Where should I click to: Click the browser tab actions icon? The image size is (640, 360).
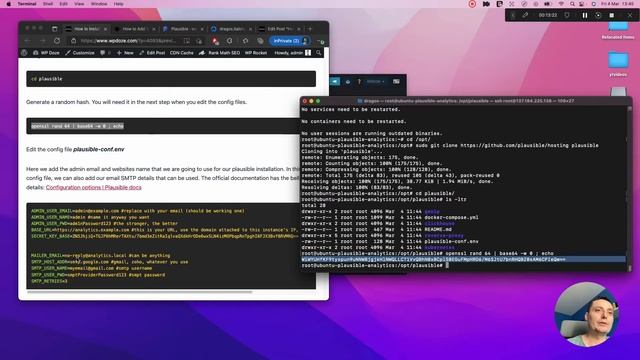pyautogui.click(x=54, y=29)
